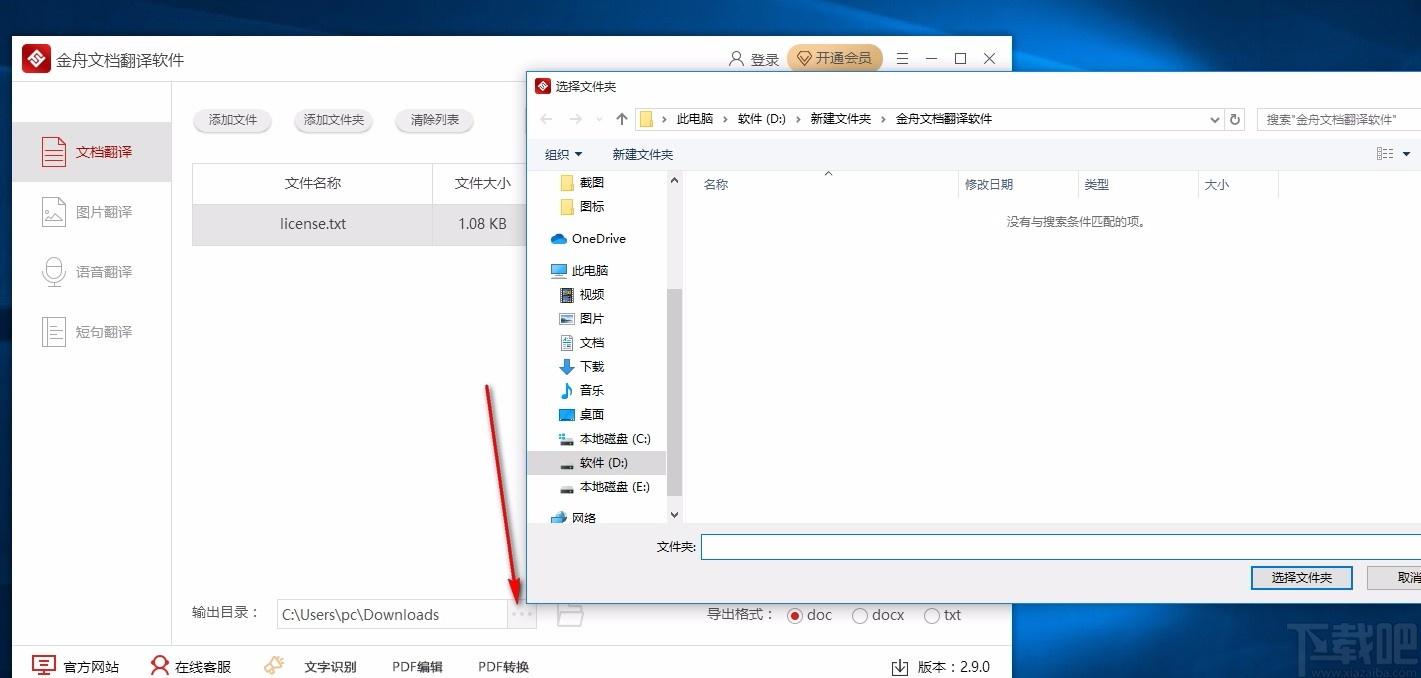Expand the address bar history dropdown

[1215, 119]
